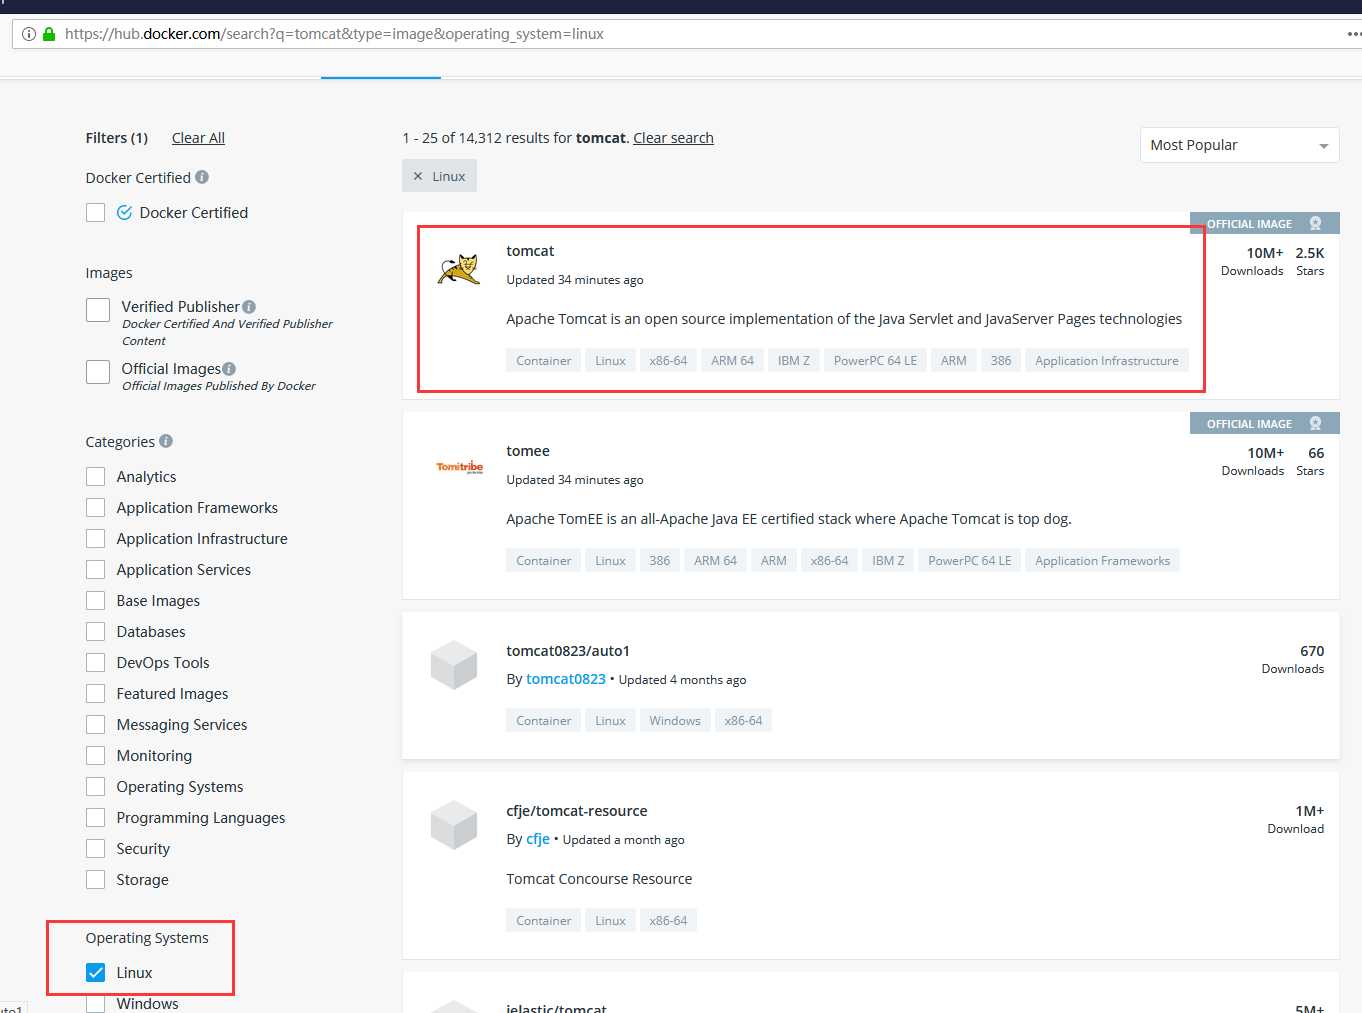1362x1013 pixels.
Task: Check the Application Frameworks category
Action: [96, 508]
